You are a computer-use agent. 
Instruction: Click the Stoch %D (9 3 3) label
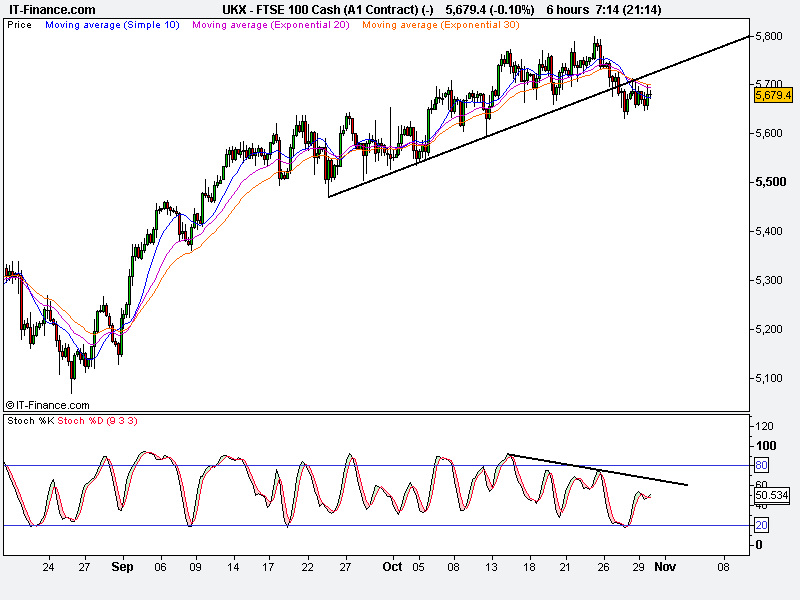pos(97,421)
